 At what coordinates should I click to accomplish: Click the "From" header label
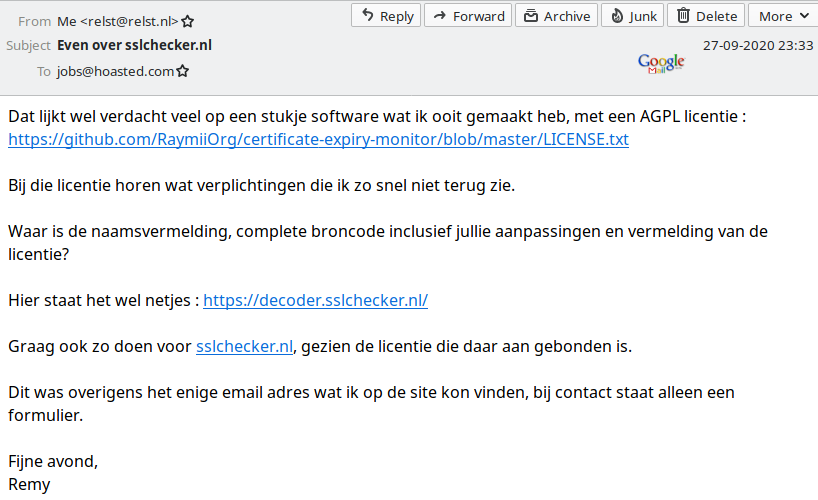point(34,21)
